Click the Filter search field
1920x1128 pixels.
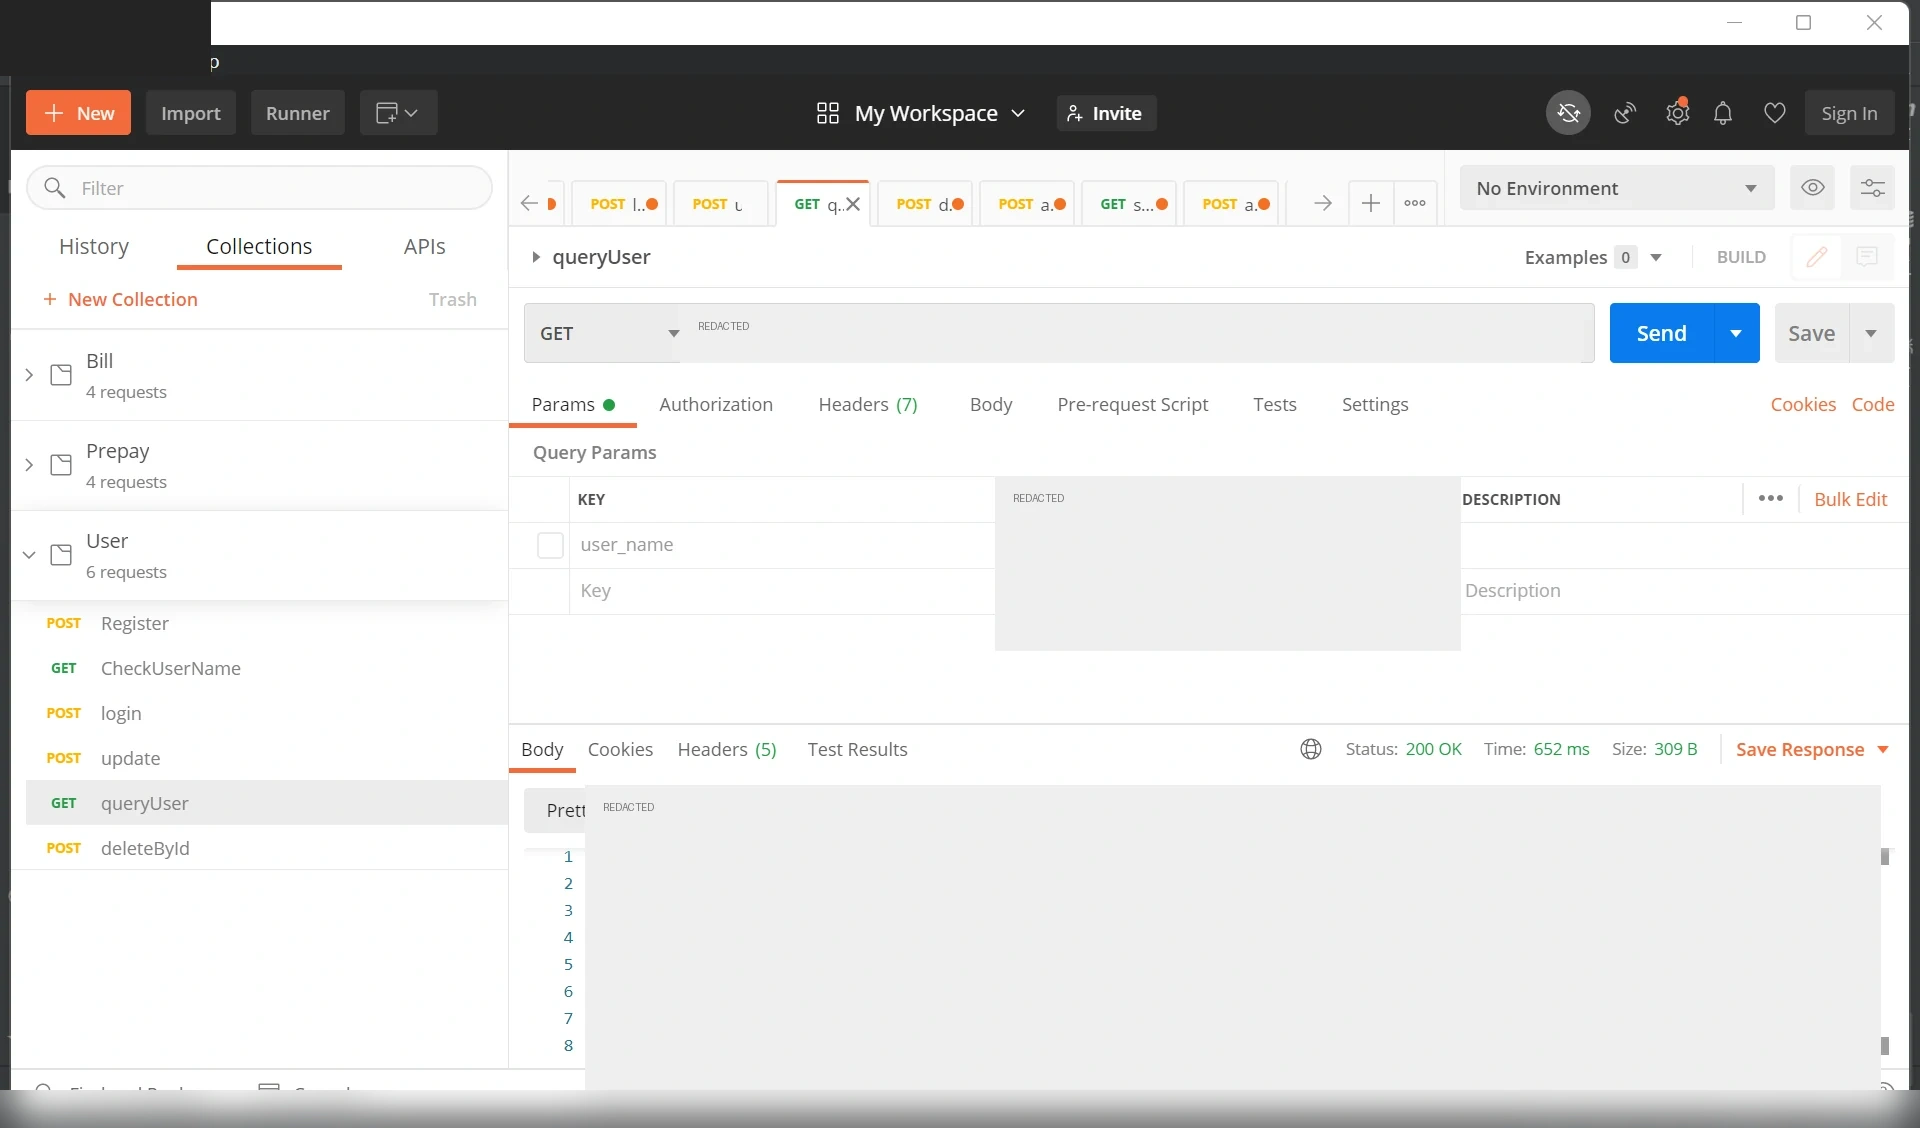tap(260, 188)
